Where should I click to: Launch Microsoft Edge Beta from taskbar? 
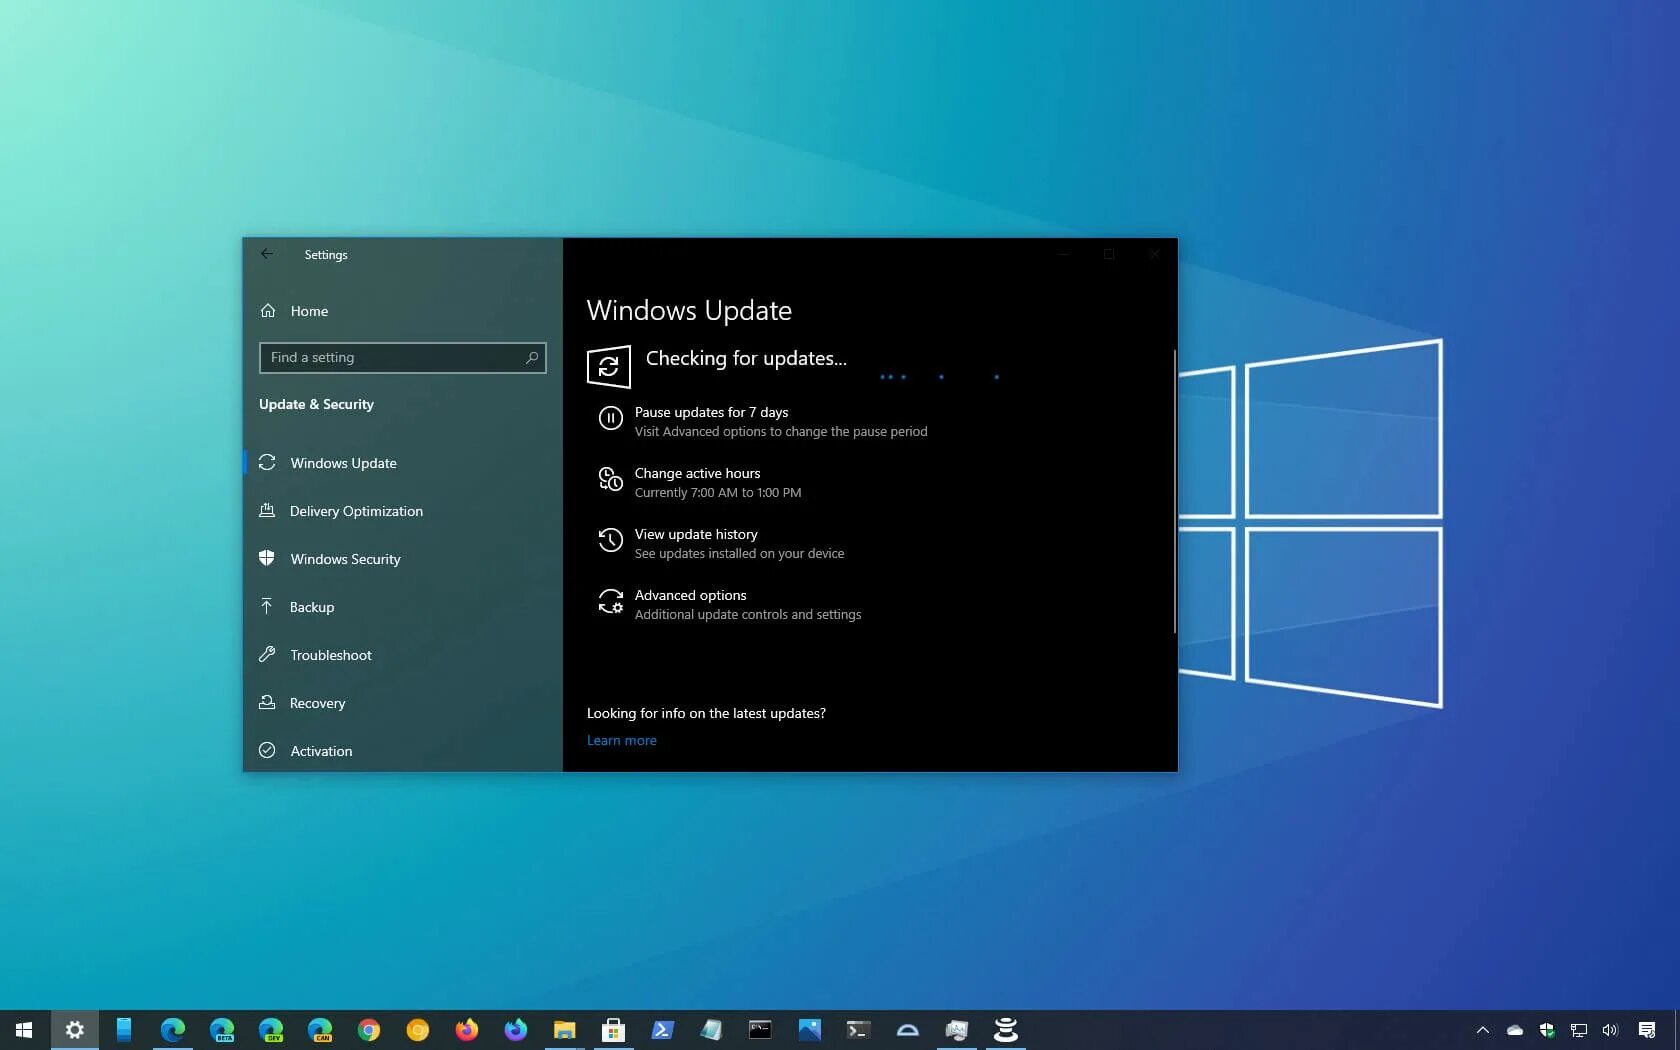click(x=221, y=1030)
